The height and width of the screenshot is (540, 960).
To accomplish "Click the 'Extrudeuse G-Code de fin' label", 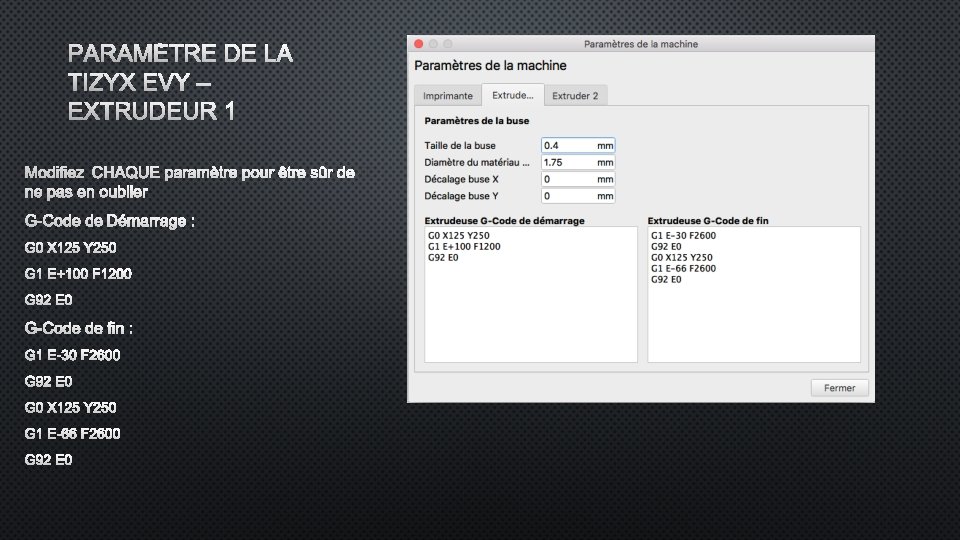I will 708,220.
